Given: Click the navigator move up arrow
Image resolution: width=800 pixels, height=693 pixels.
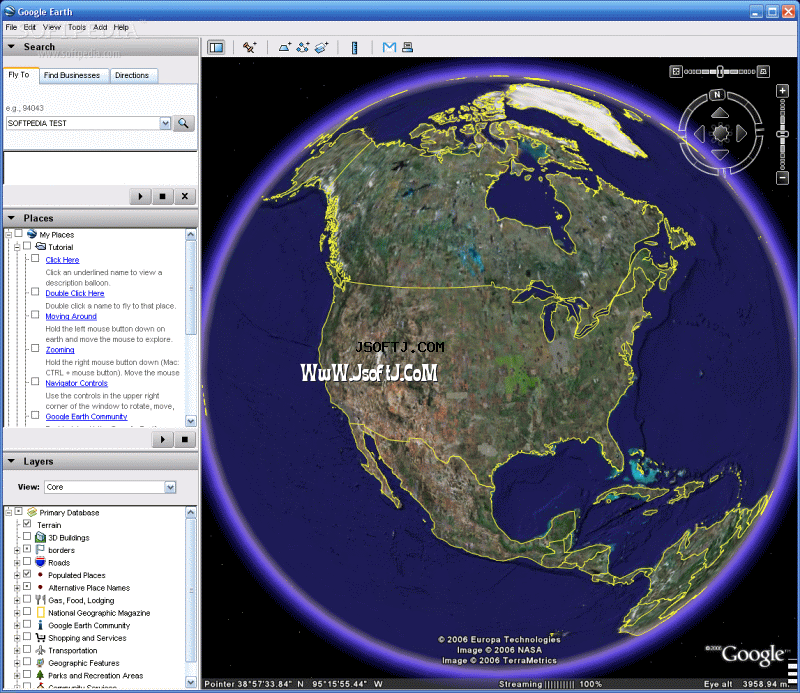Looking at the screenshot, I should [x=720, y=113].
